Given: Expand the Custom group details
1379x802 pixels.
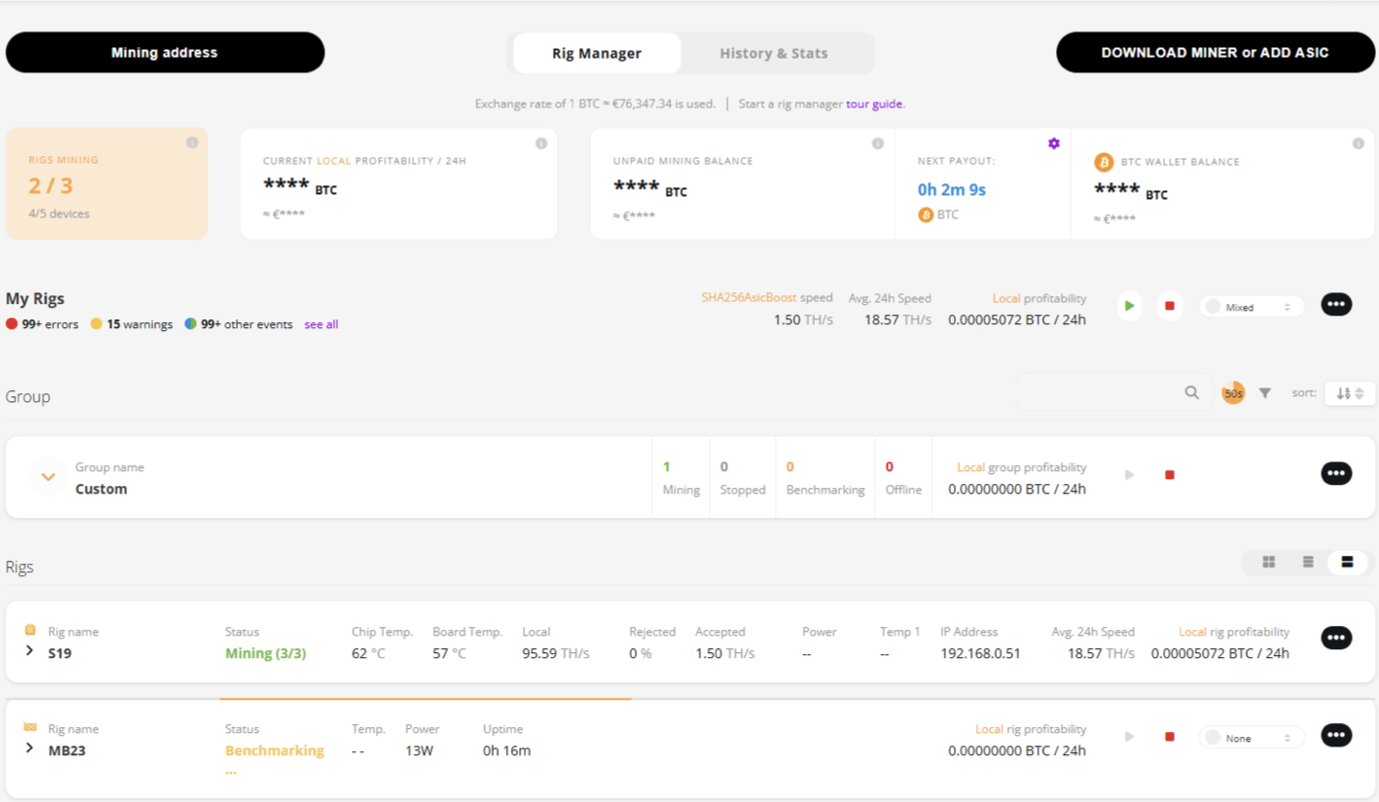Looking at the screenshot, I should tap(48, 476).
